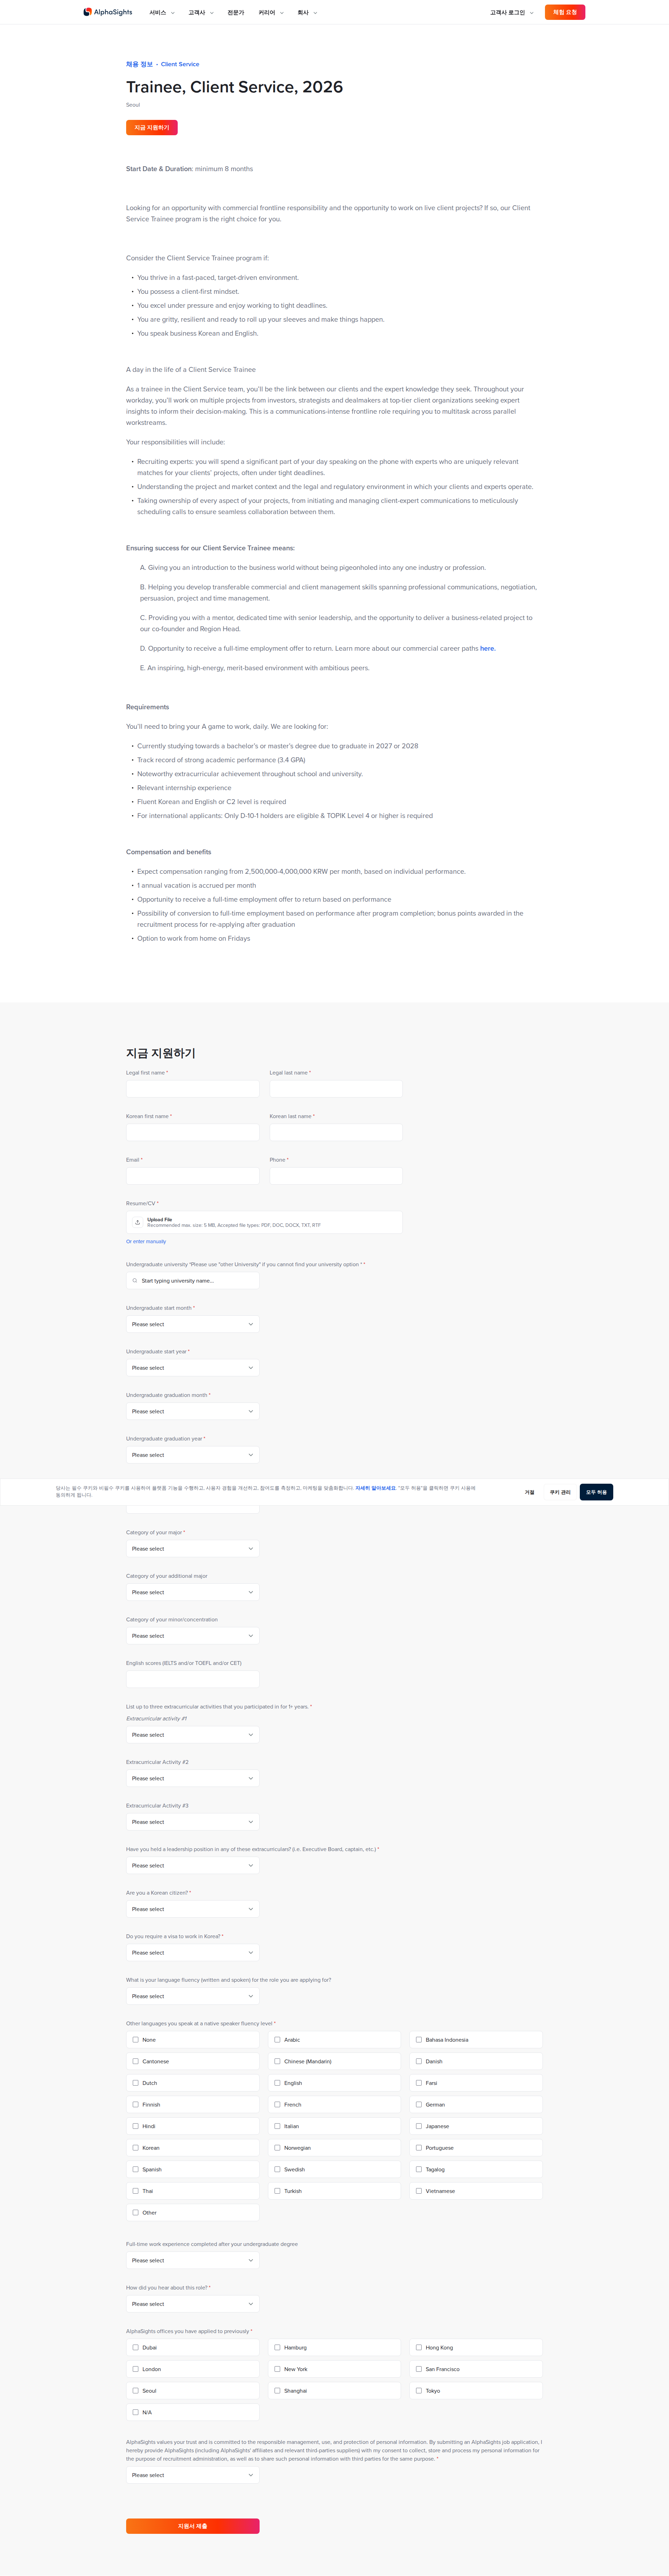Check the Vietnamese language checkbox
669x2576 pixels.
[419, 2191]
